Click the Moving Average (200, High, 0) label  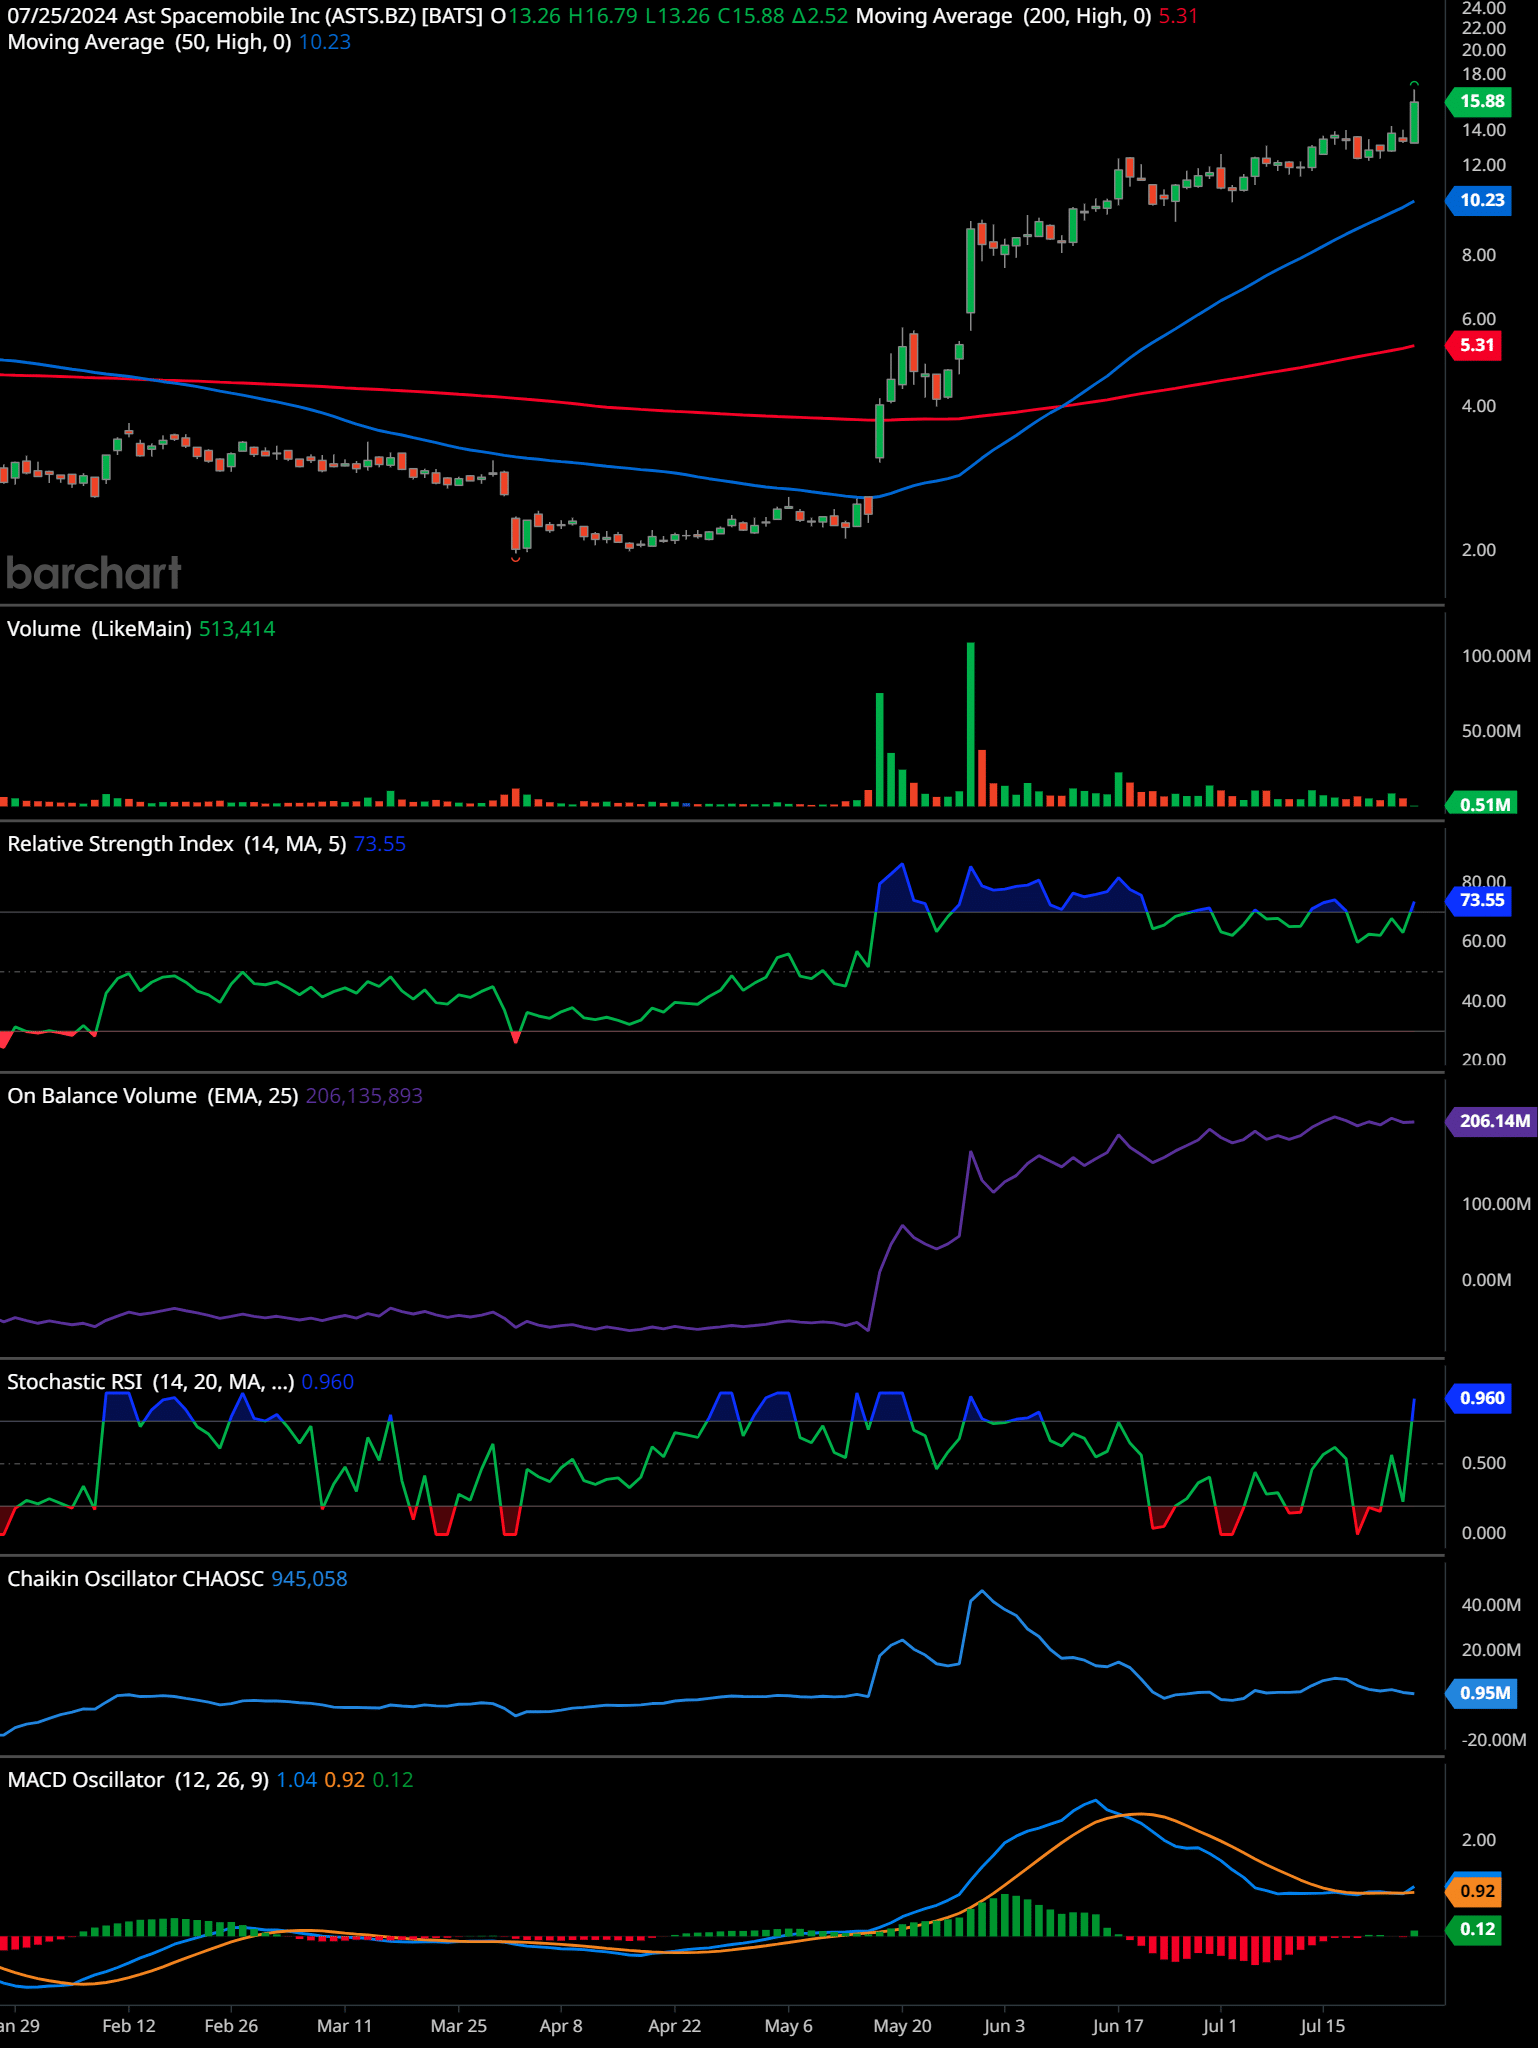click(x=1003, y=16)
